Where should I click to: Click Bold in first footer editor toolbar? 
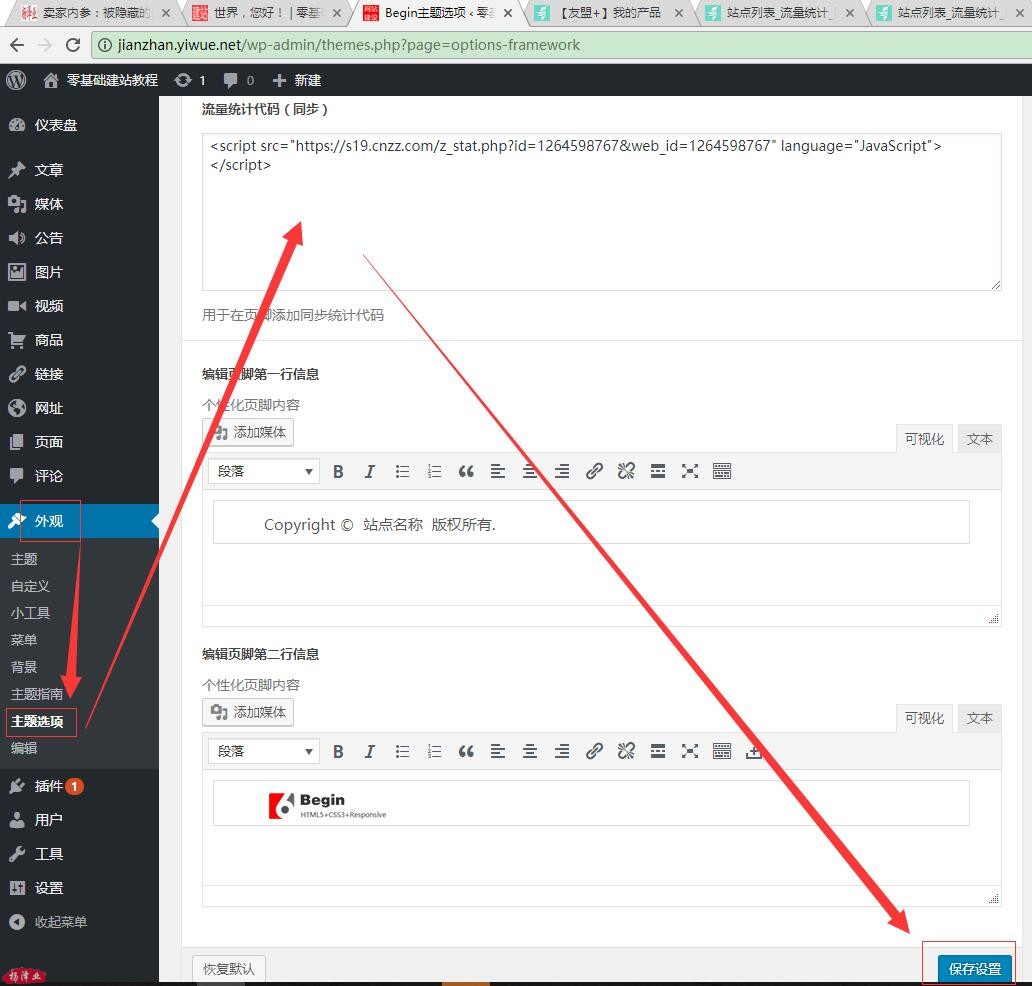[338, 471]
